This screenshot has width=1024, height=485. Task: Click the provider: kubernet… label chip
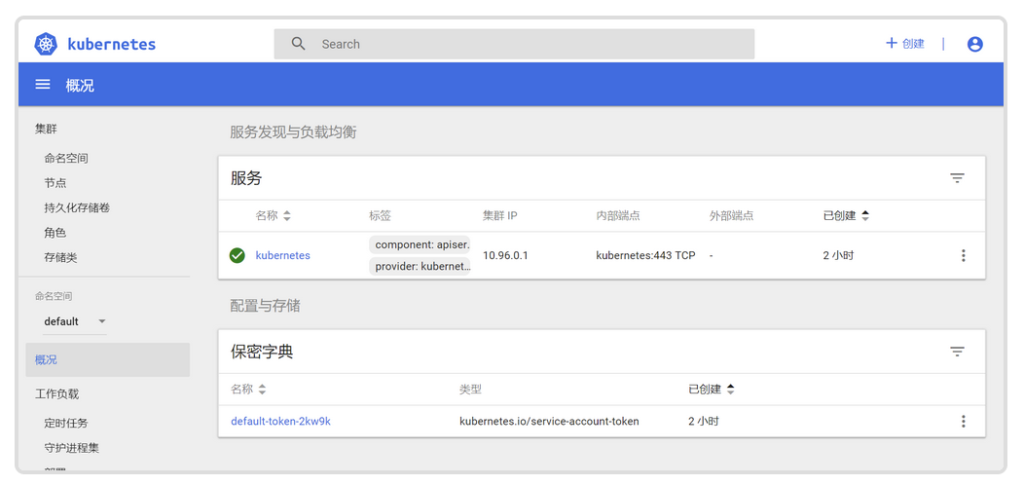point(420,266)
